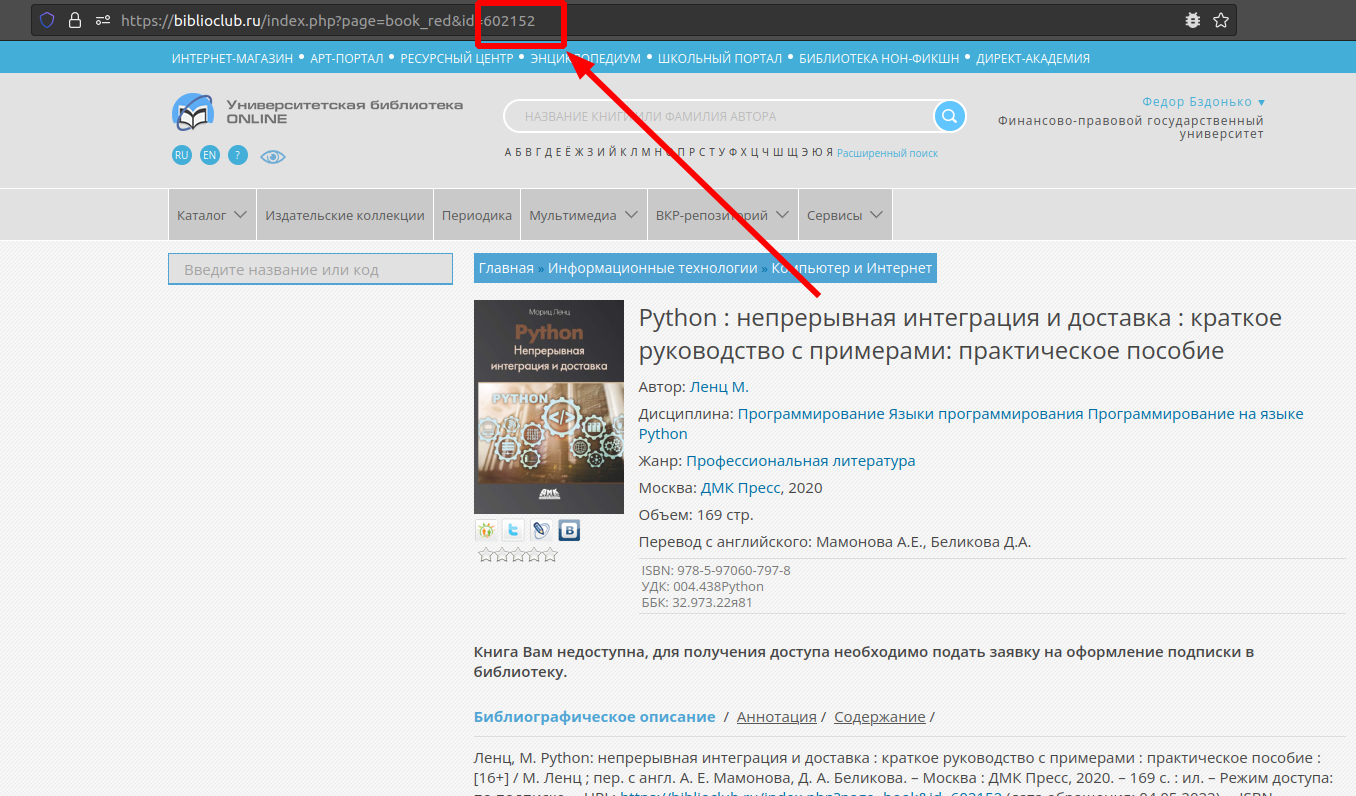Select the УДК: 004.438Python text
Screen dimensions: 1356x796
coord(702,586)
